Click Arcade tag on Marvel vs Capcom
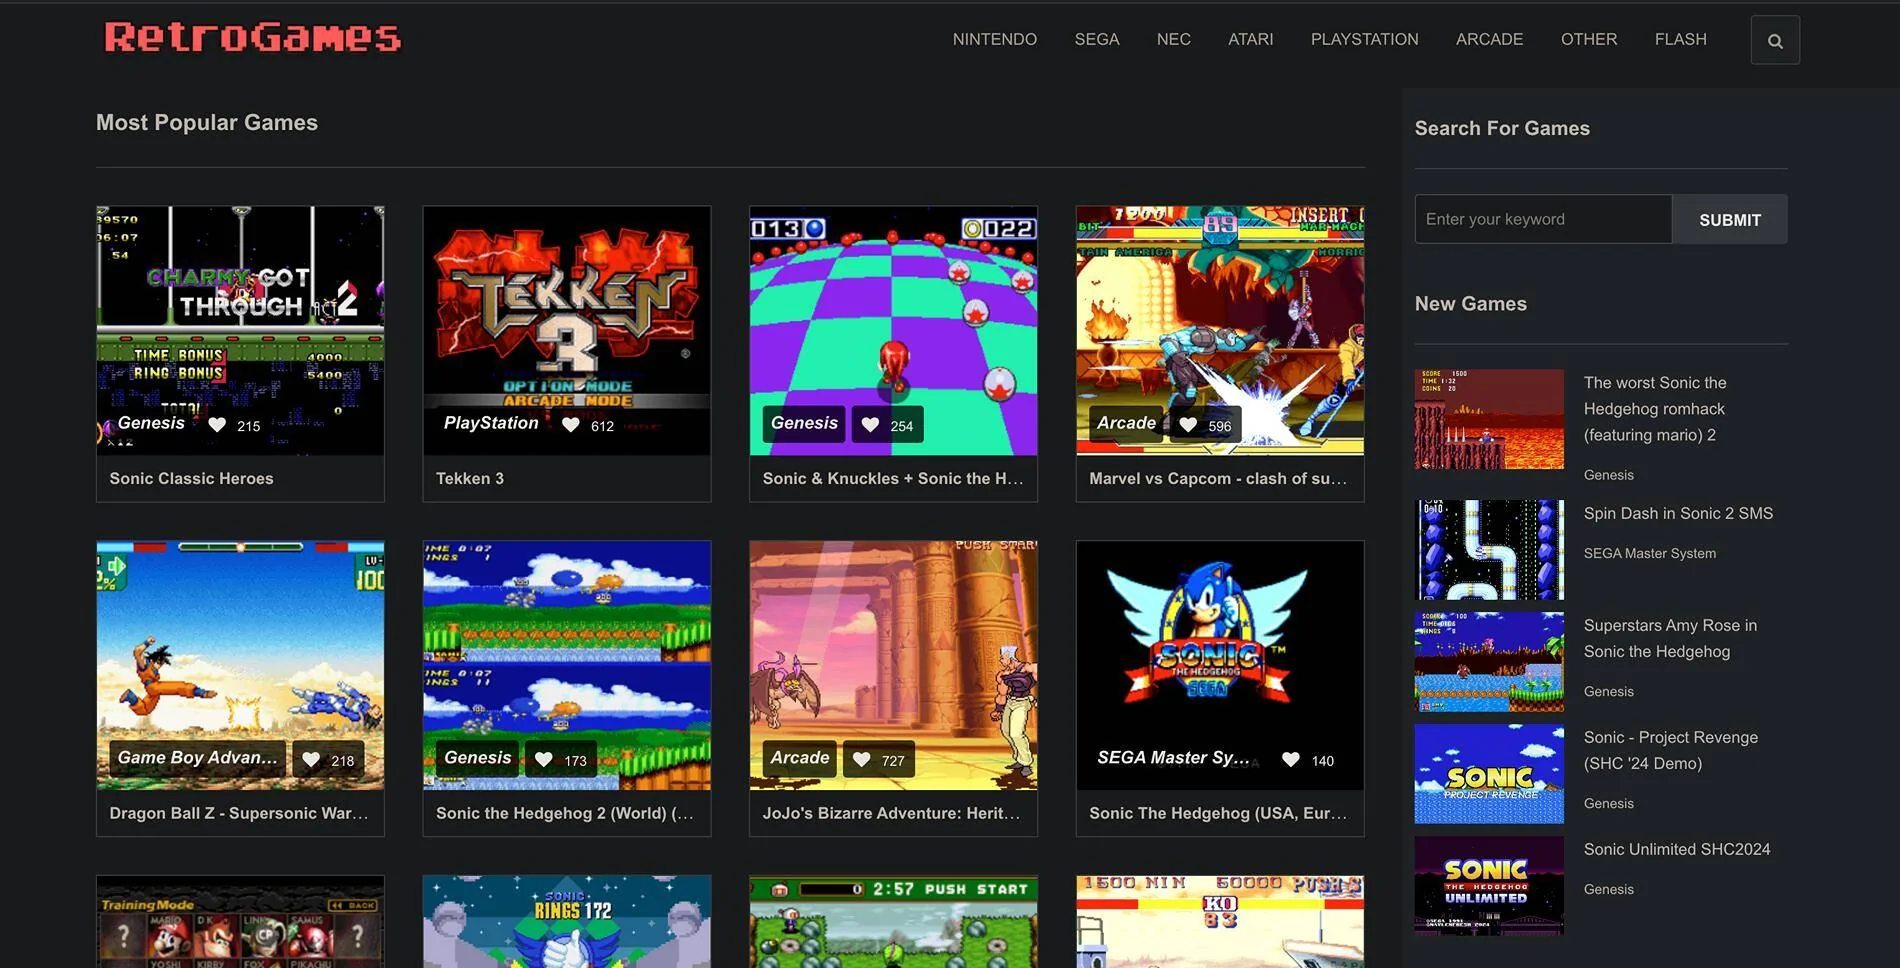The width and height of the screenshot is (1900, 968). [x=1126, y=423]
